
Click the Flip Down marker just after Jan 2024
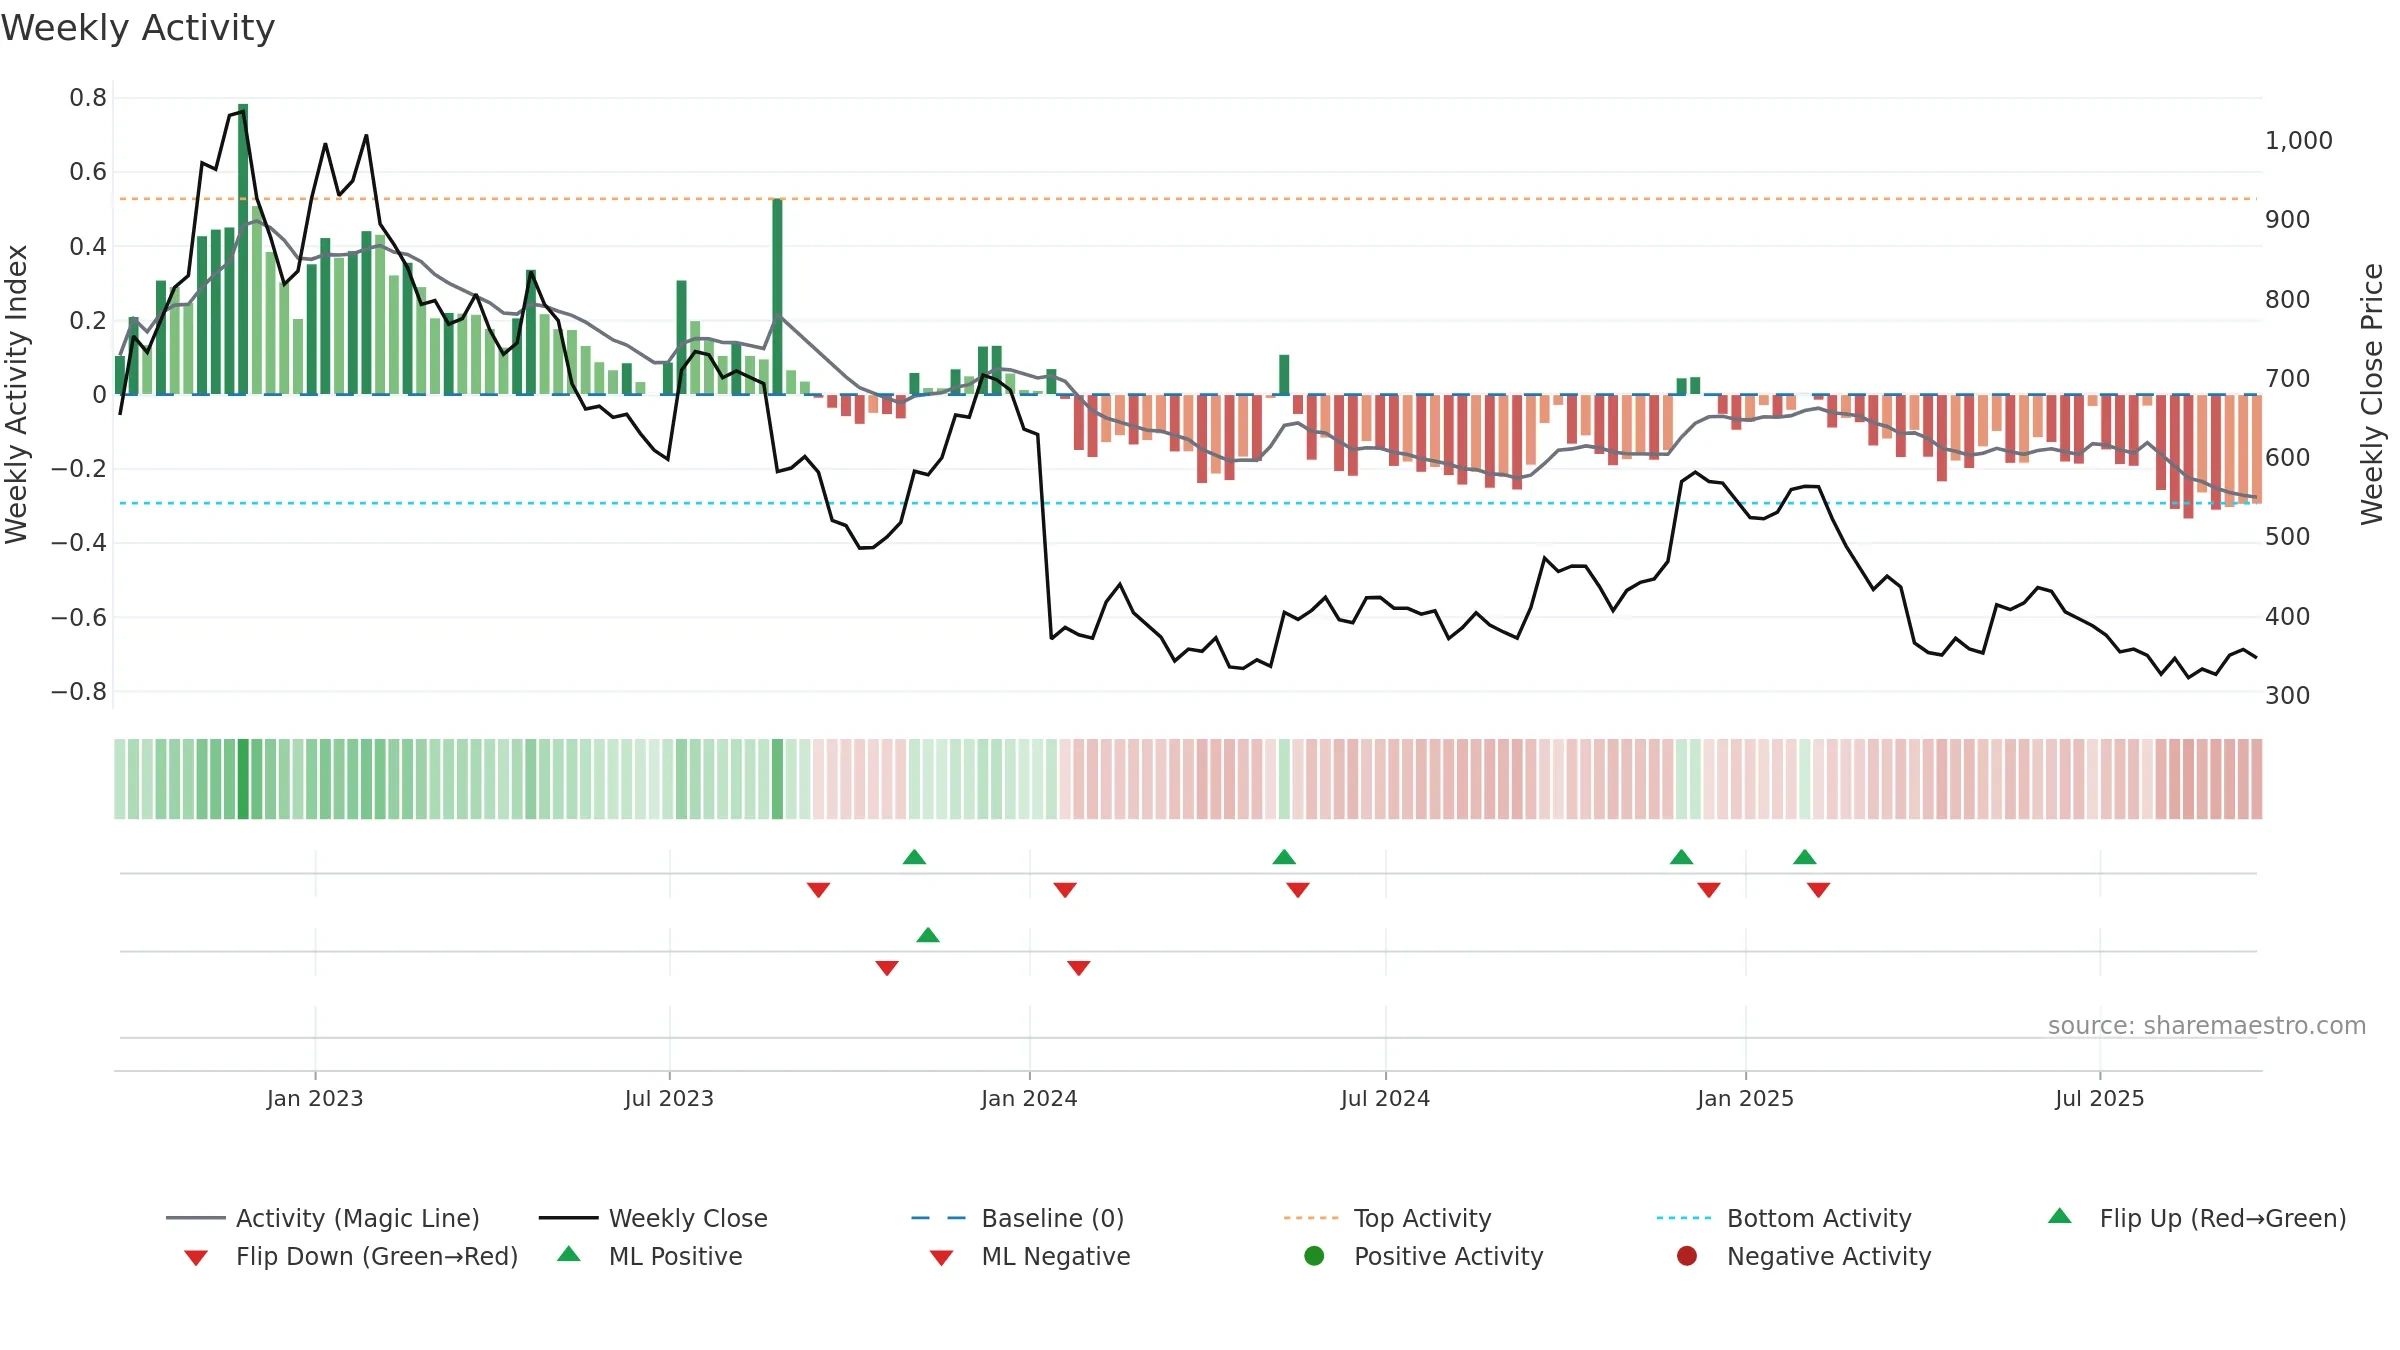point(1065,890)
